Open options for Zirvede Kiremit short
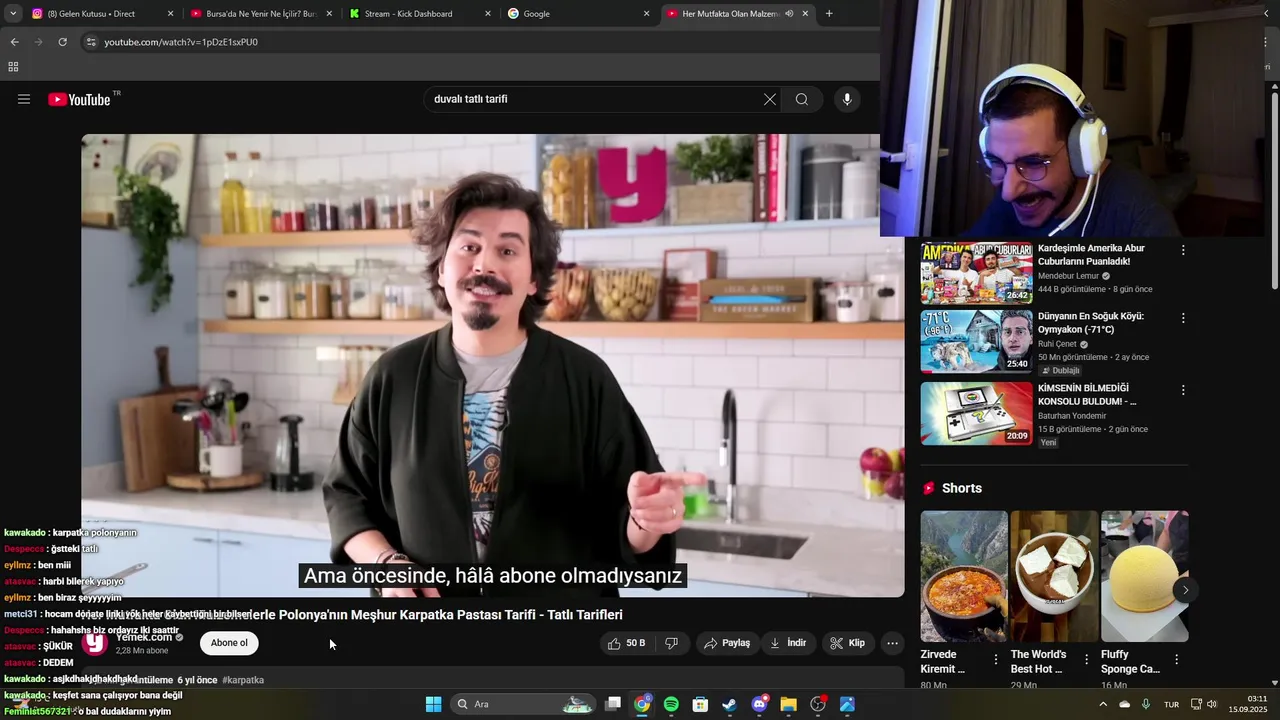 click(x=996, y=660)
